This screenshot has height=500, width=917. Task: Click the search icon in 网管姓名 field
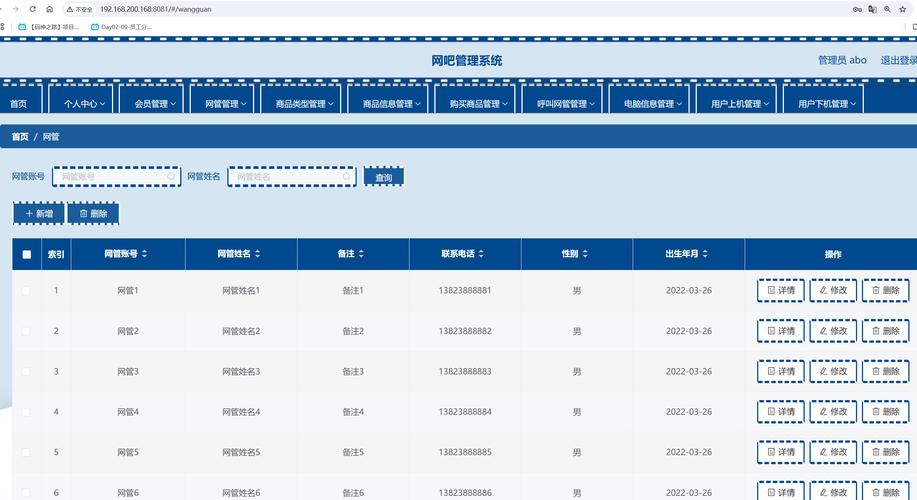tap(346, 176)
